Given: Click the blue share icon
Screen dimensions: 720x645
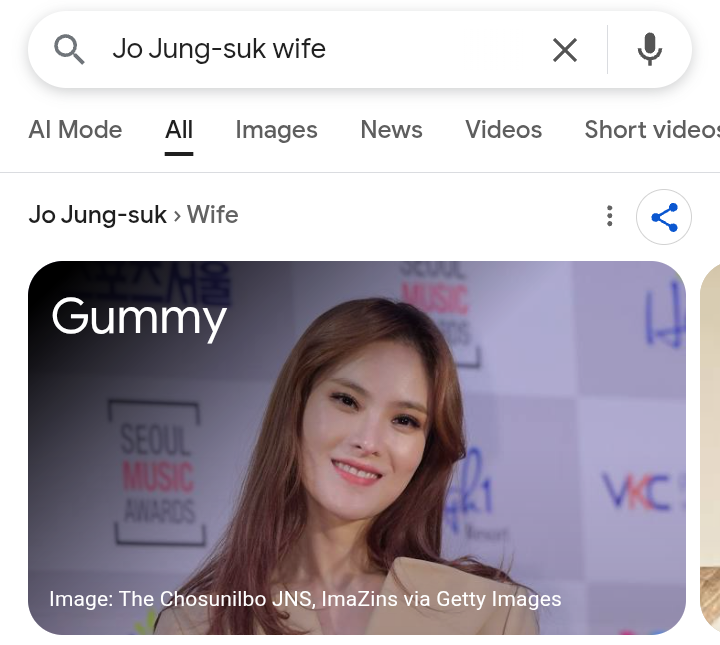Looking at the screenshot, I should click(664, 217).
